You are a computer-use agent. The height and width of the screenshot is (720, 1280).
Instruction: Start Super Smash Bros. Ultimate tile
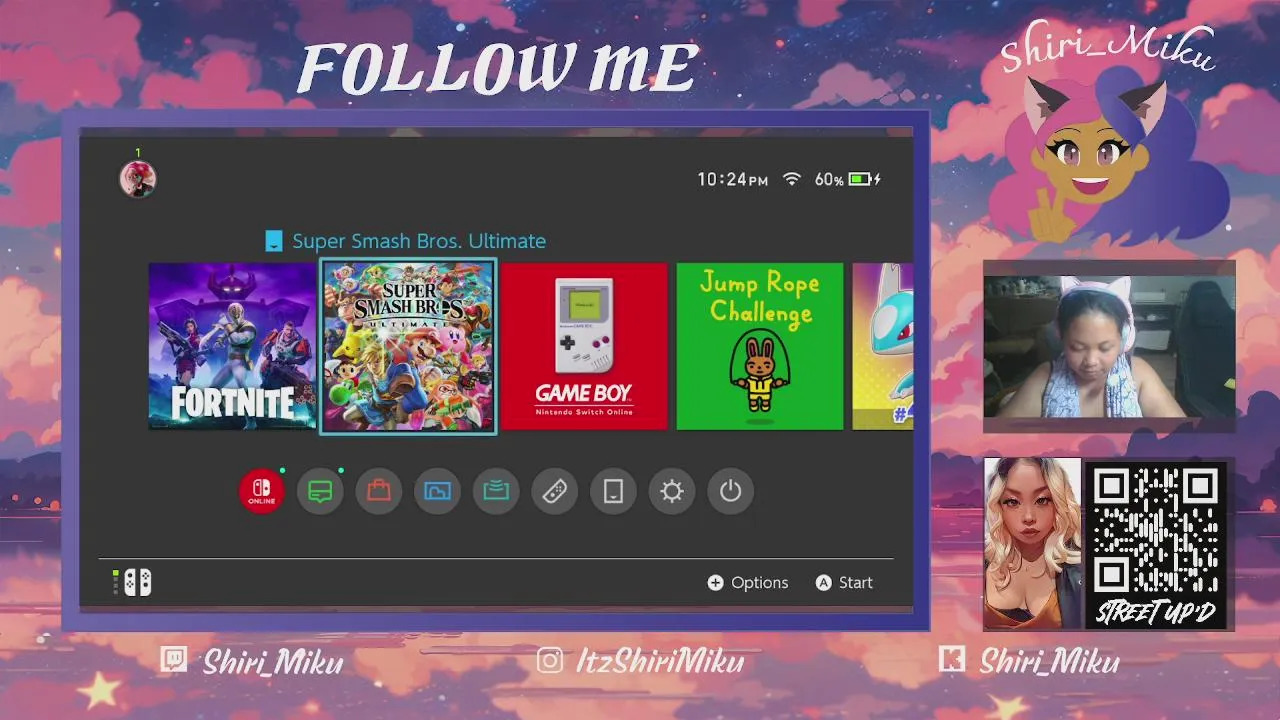point(408,346)
